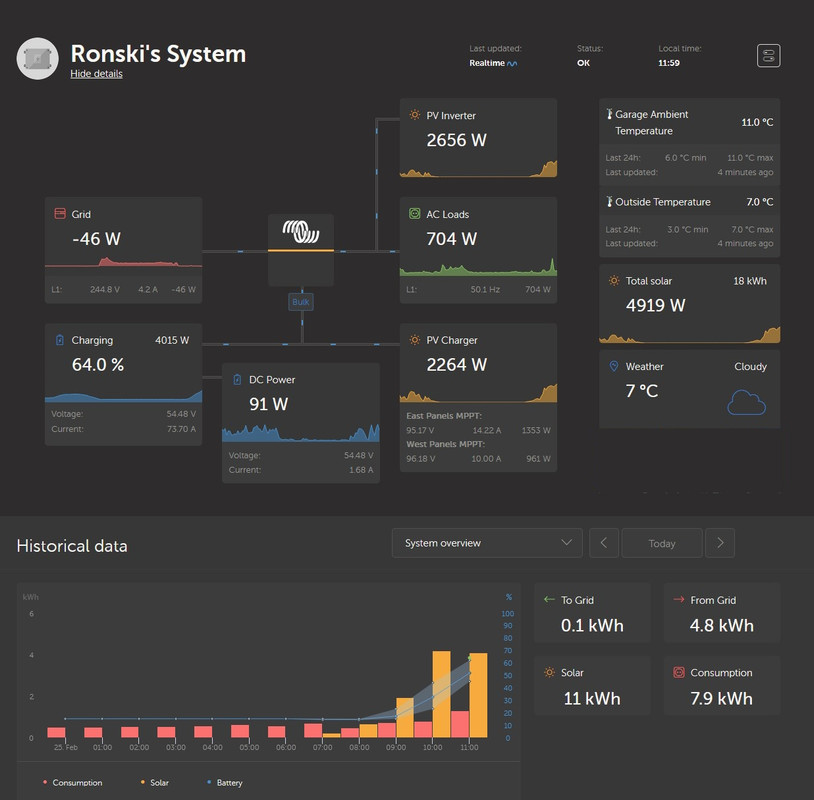
Task: Click the 11:00 red consumption bar
Action: (x=460, y=724)
